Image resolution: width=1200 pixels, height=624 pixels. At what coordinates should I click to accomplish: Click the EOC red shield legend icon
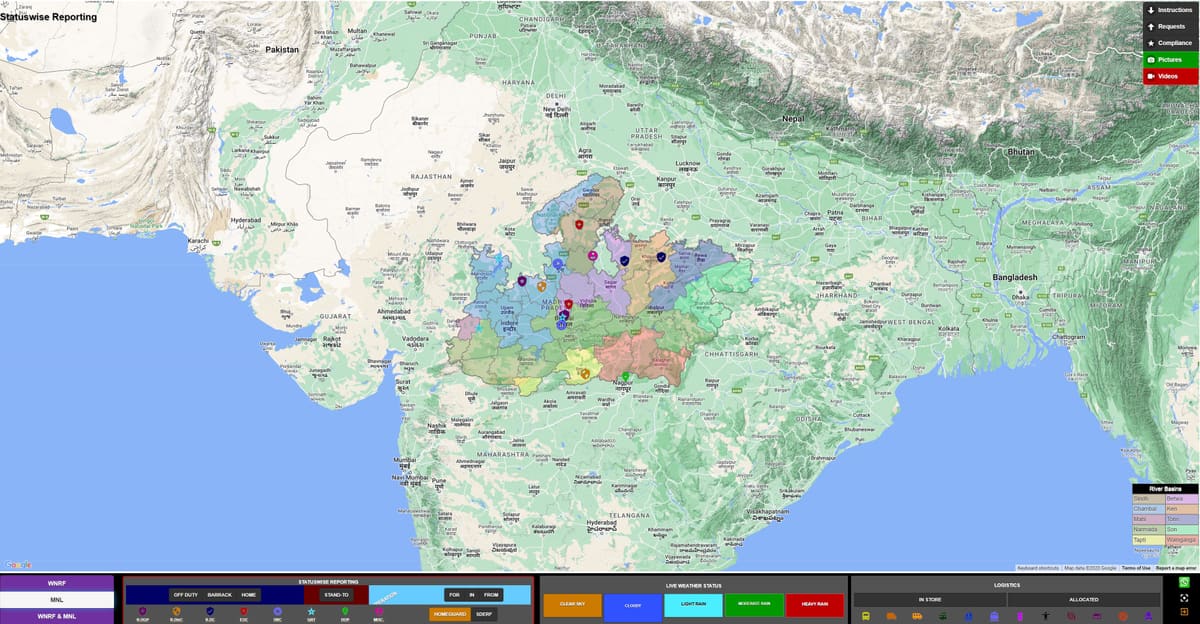pos(244,610)
